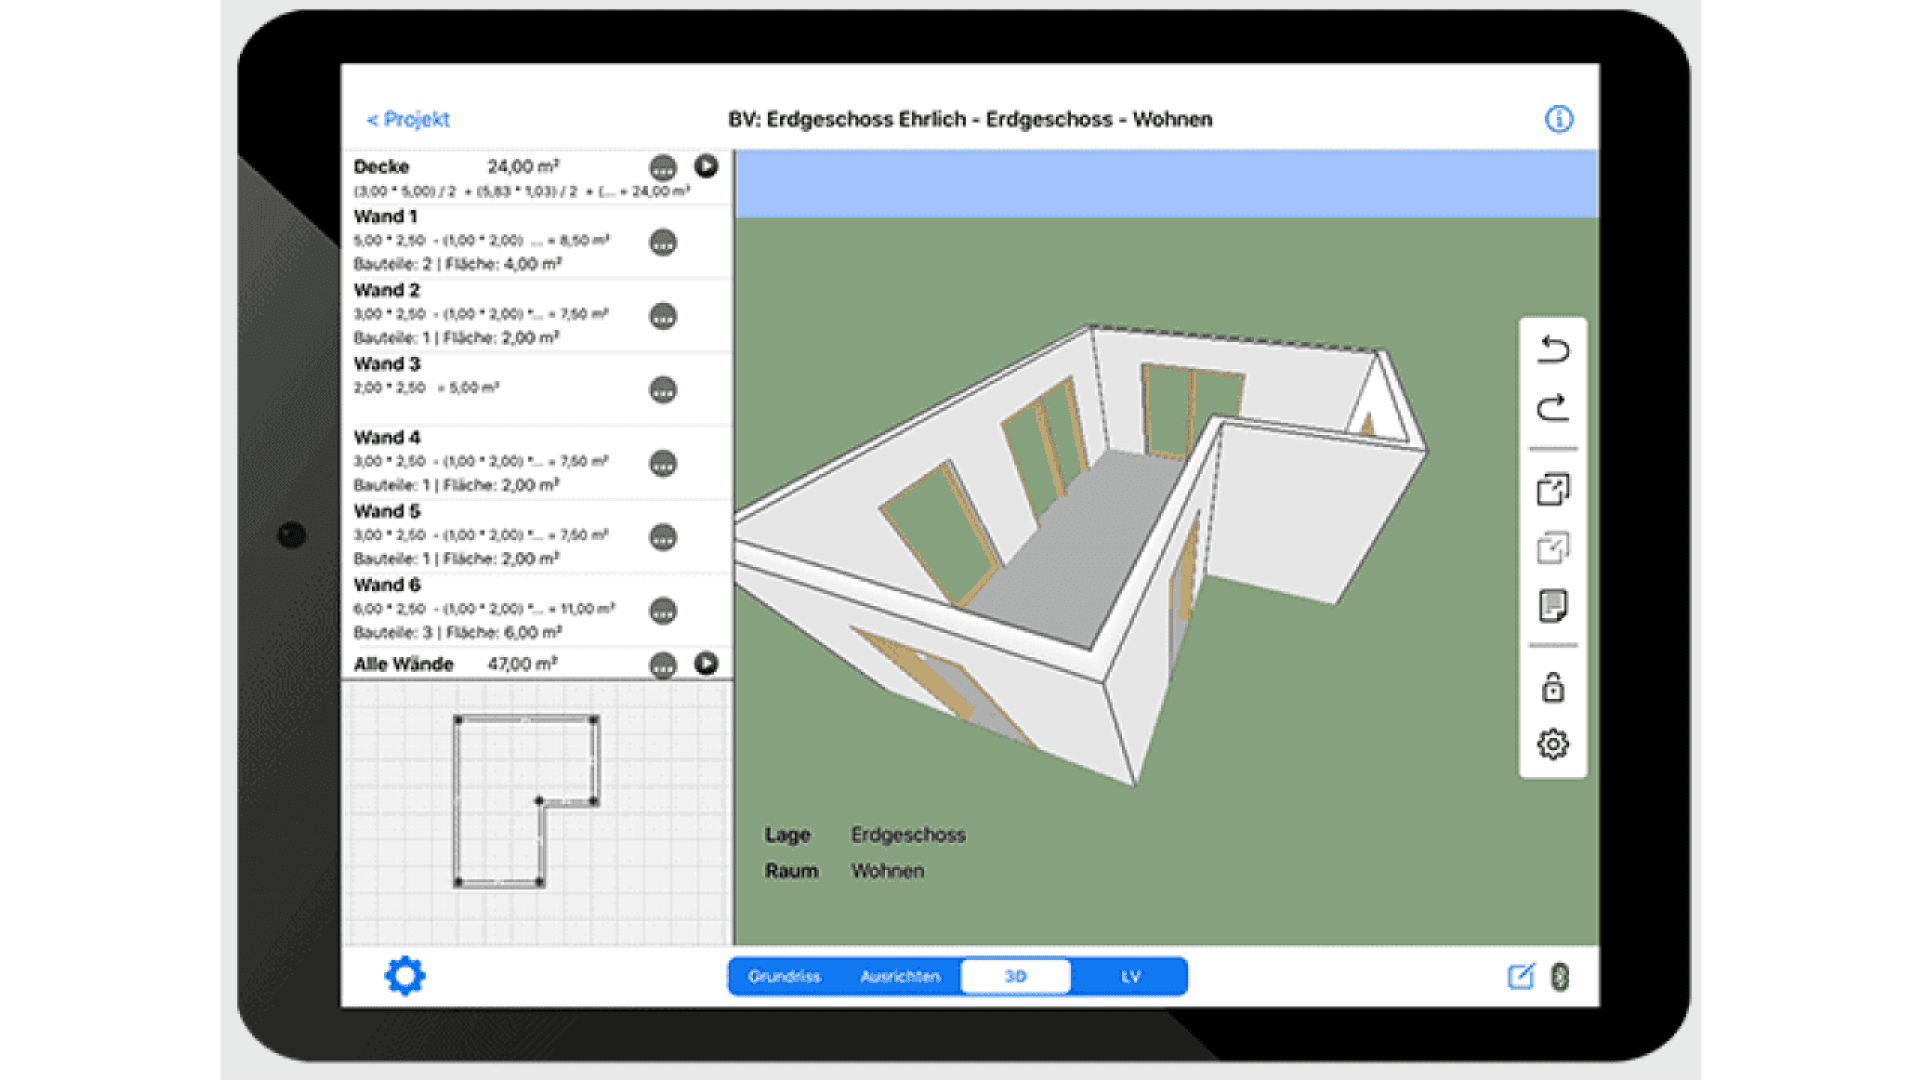Viewport: 1920px width, 1080px height.
Task: Click the Alle Wände label
Action: tap(403, 664)
